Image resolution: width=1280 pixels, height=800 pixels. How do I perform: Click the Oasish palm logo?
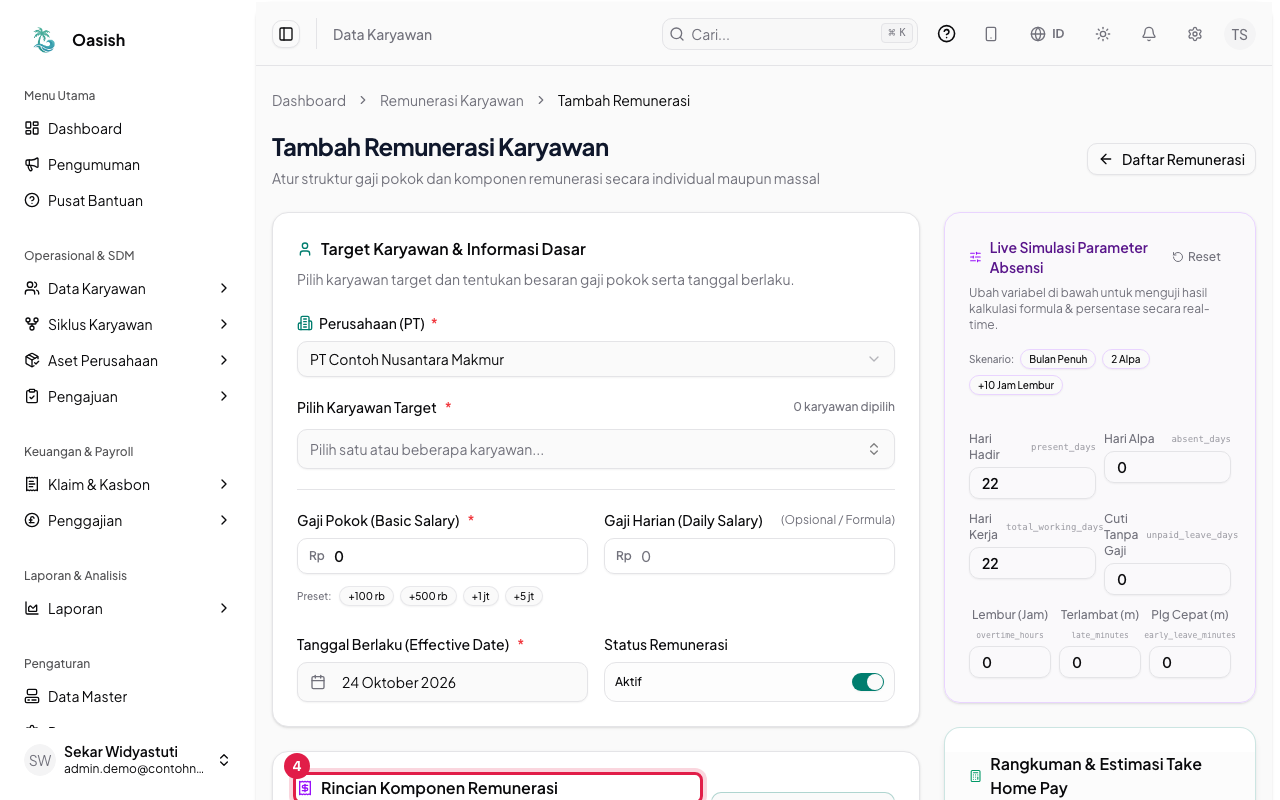[44, 40]
